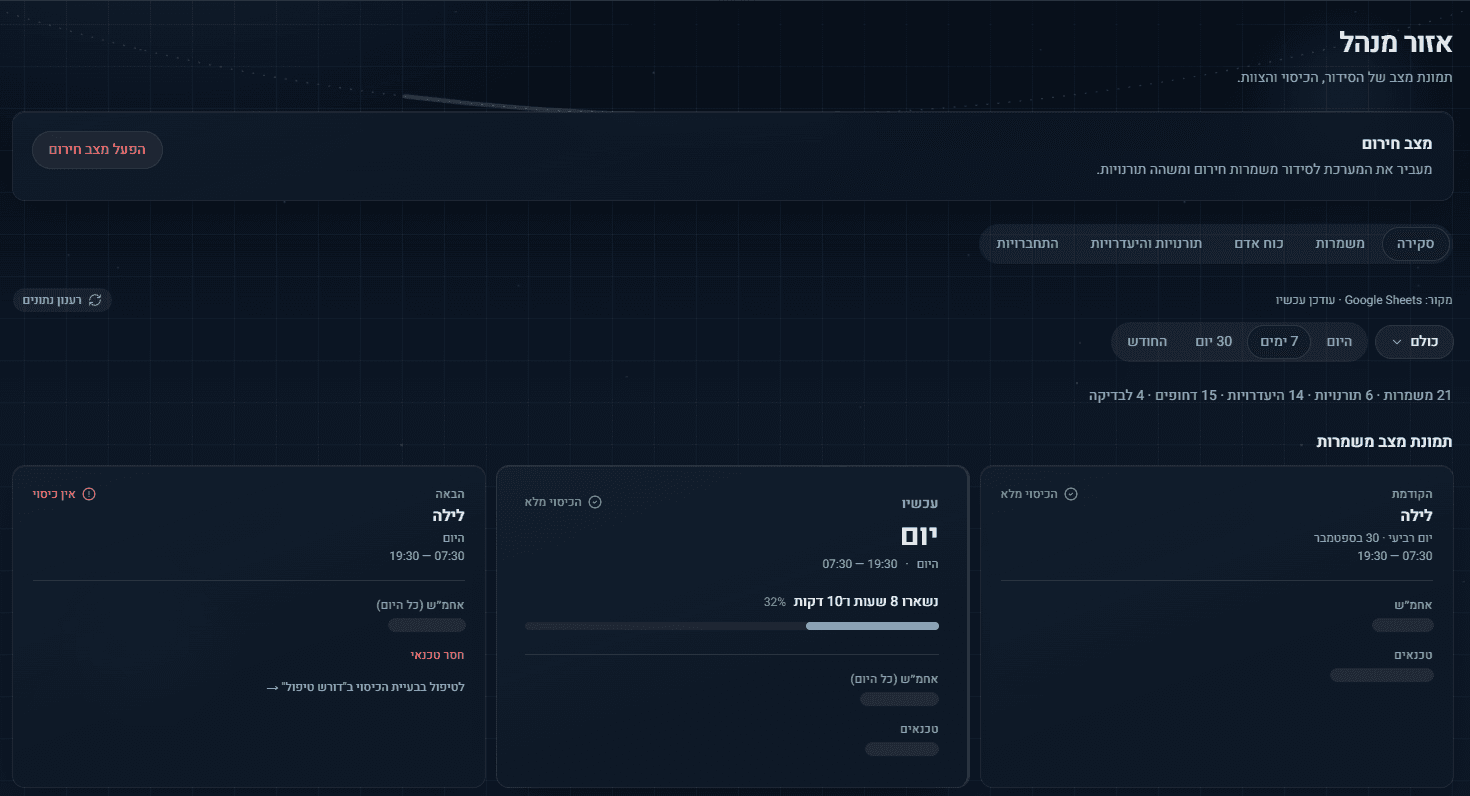Click the חסר טכנאי warning text
The height and width of the screenshot is (796, 1470).
point(438,655)
